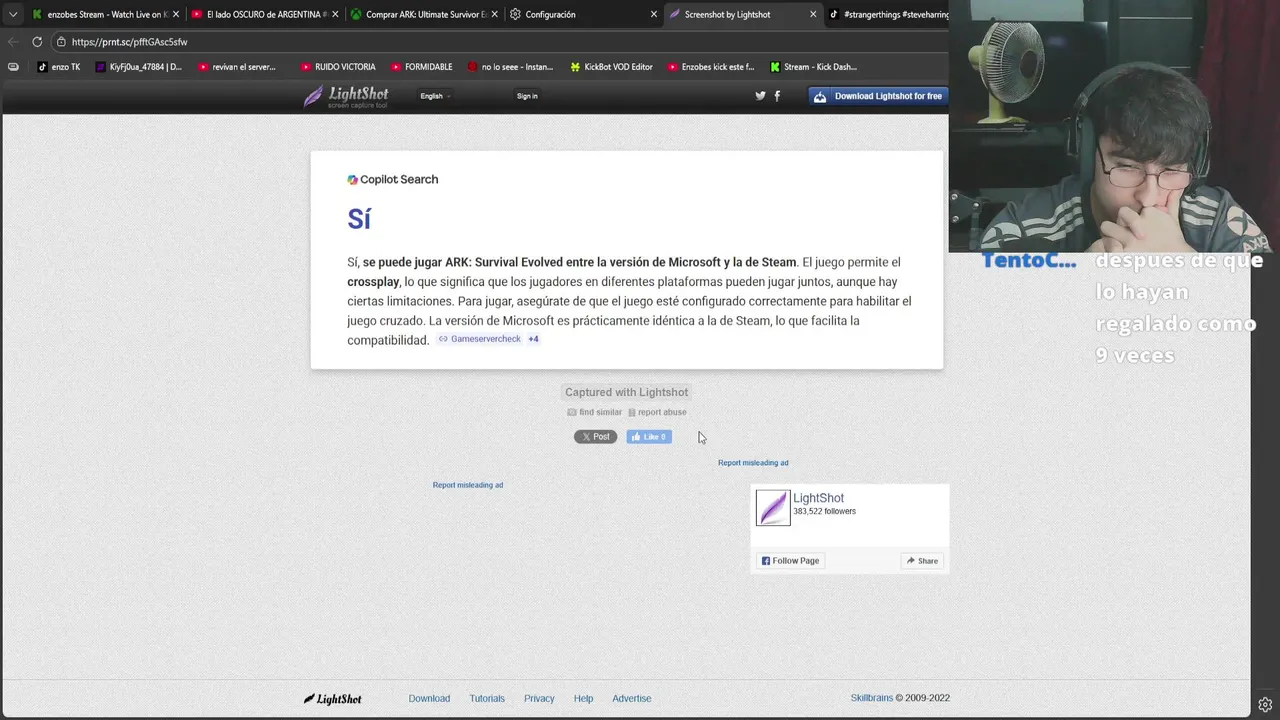Click the LightShot logo in the header

pyautogui.click(x=346, y=96)
